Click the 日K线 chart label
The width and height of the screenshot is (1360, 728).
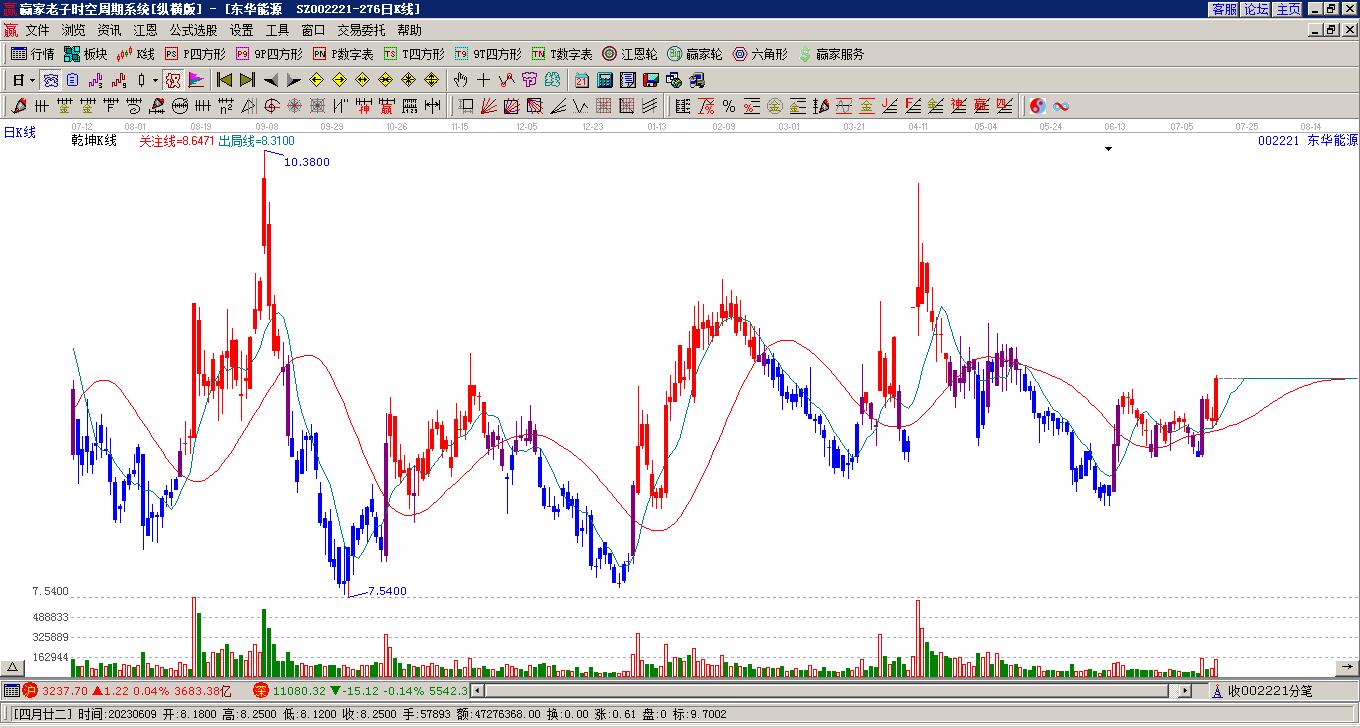[20, 132]
